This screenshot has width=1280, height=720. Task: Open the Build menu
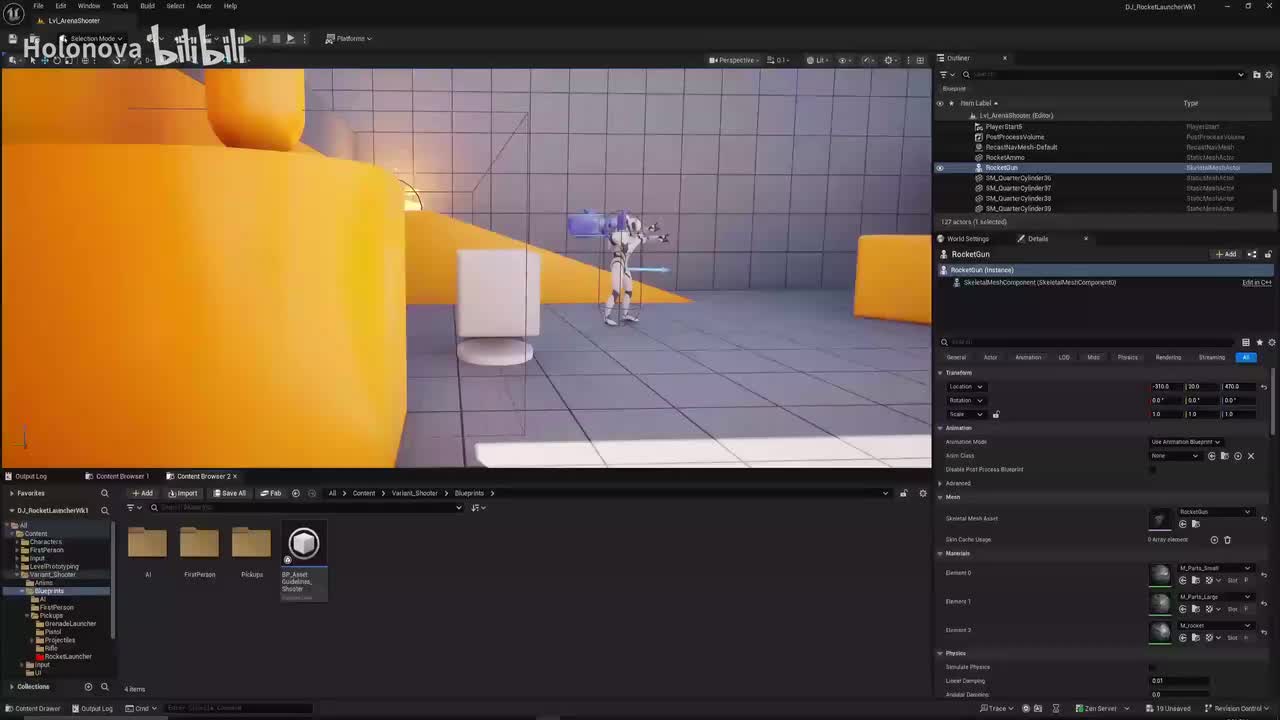pos(147,6)
